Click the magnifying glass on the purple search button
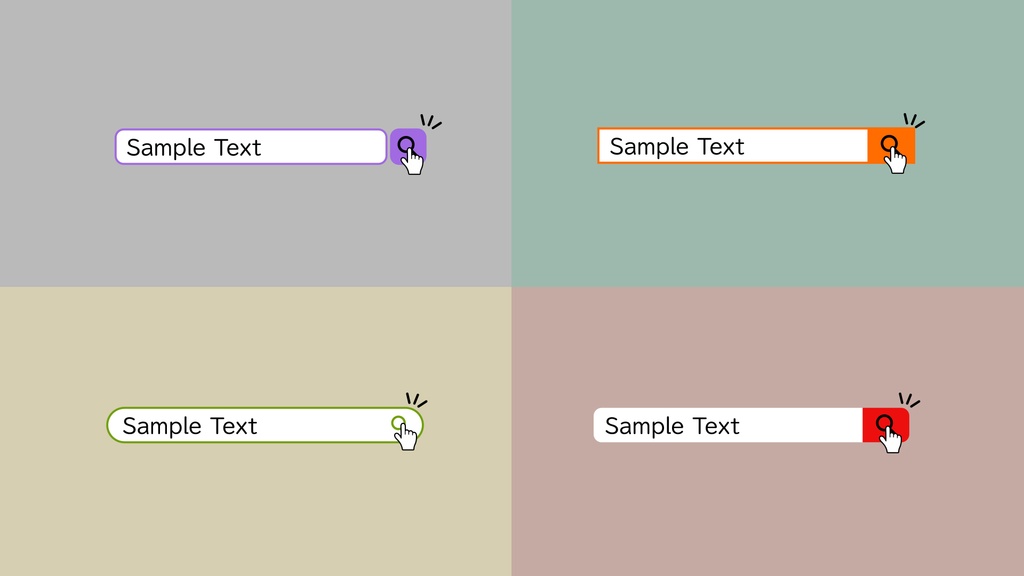The width and height of the screenshot is (1024, 576). (405, 145)
